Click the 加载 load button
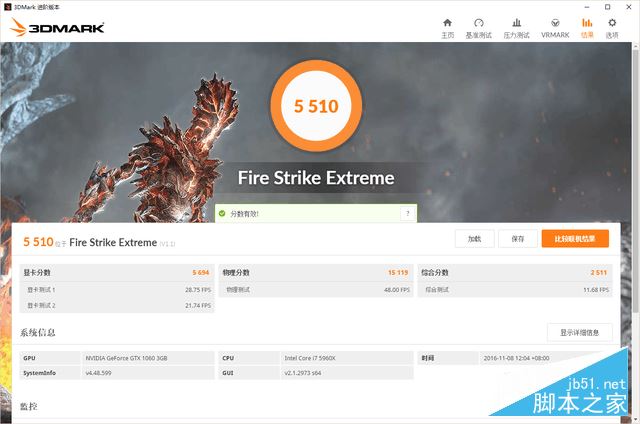Screen dimensions: 640x424 point(474,239)
